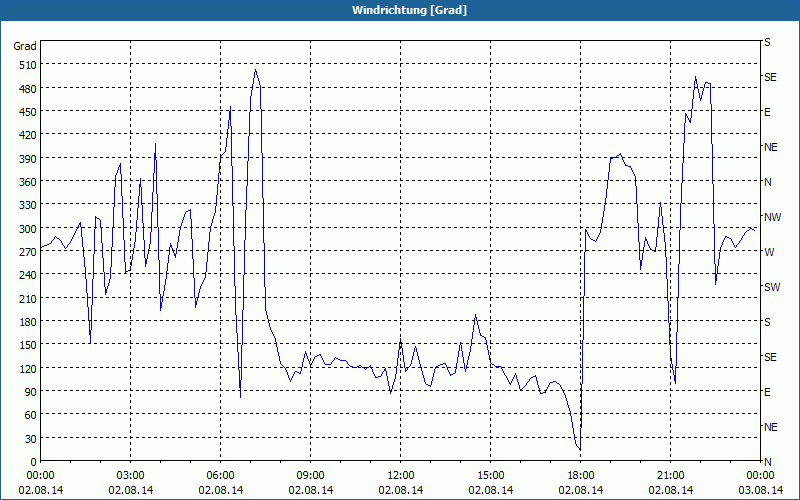Click the 390 y-axis value
The height and width of the screenshot is (500, 800).
[x=28, y=159]
